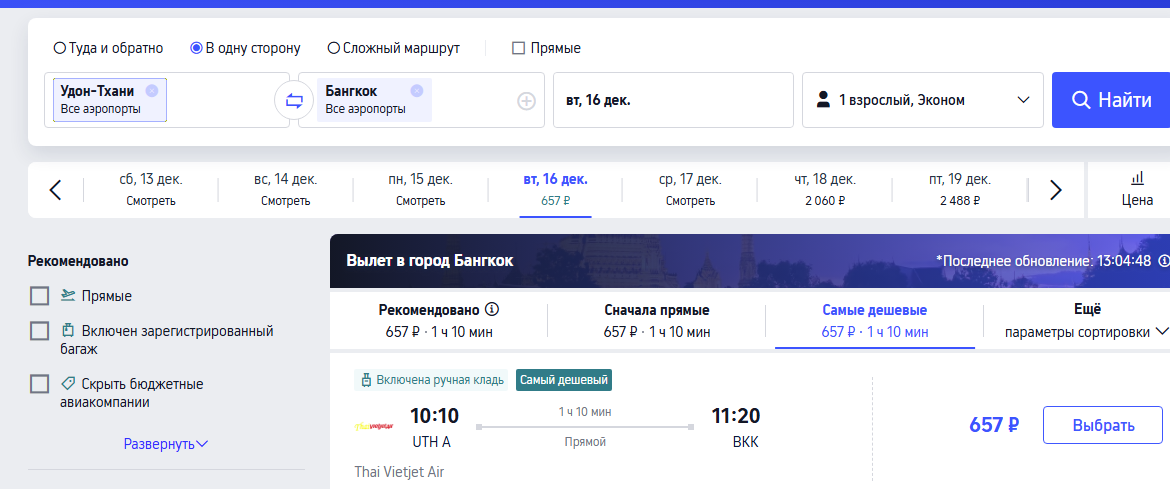Enable Включен зарегистрированный багаж filter
Viewport: 1170px width, 489px height.
[40, 331]
